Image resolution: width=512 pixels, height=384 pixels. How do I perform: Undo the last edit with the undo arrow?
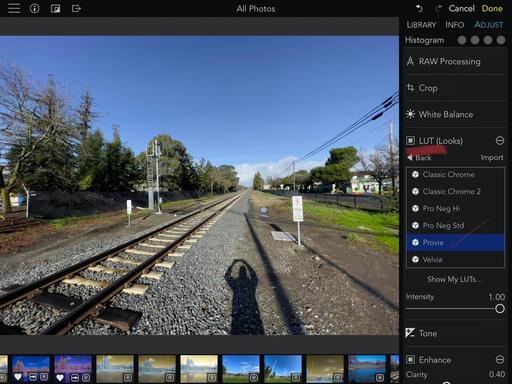click(419, 8)
